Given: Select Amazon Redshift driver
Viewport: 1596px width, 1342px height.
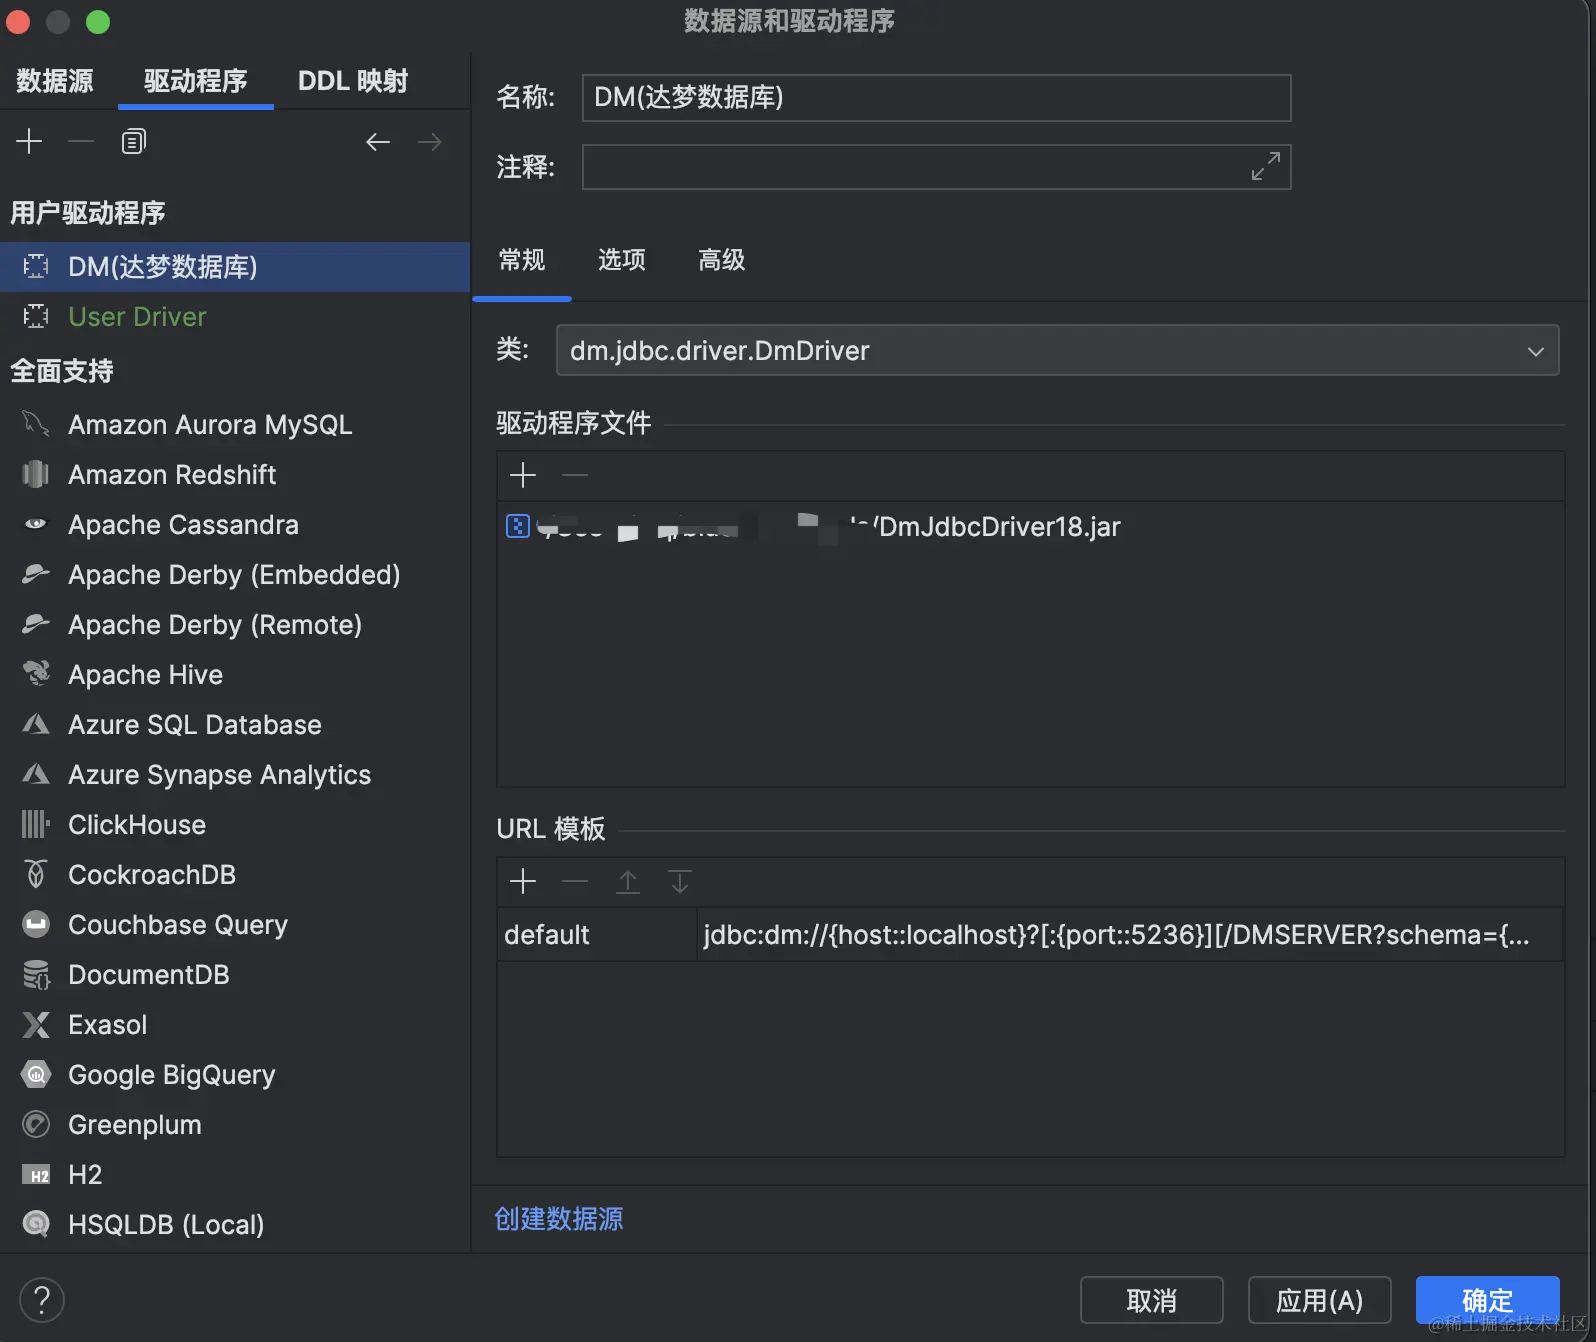Looking at the screenshot, I should (x=235, y=474).
